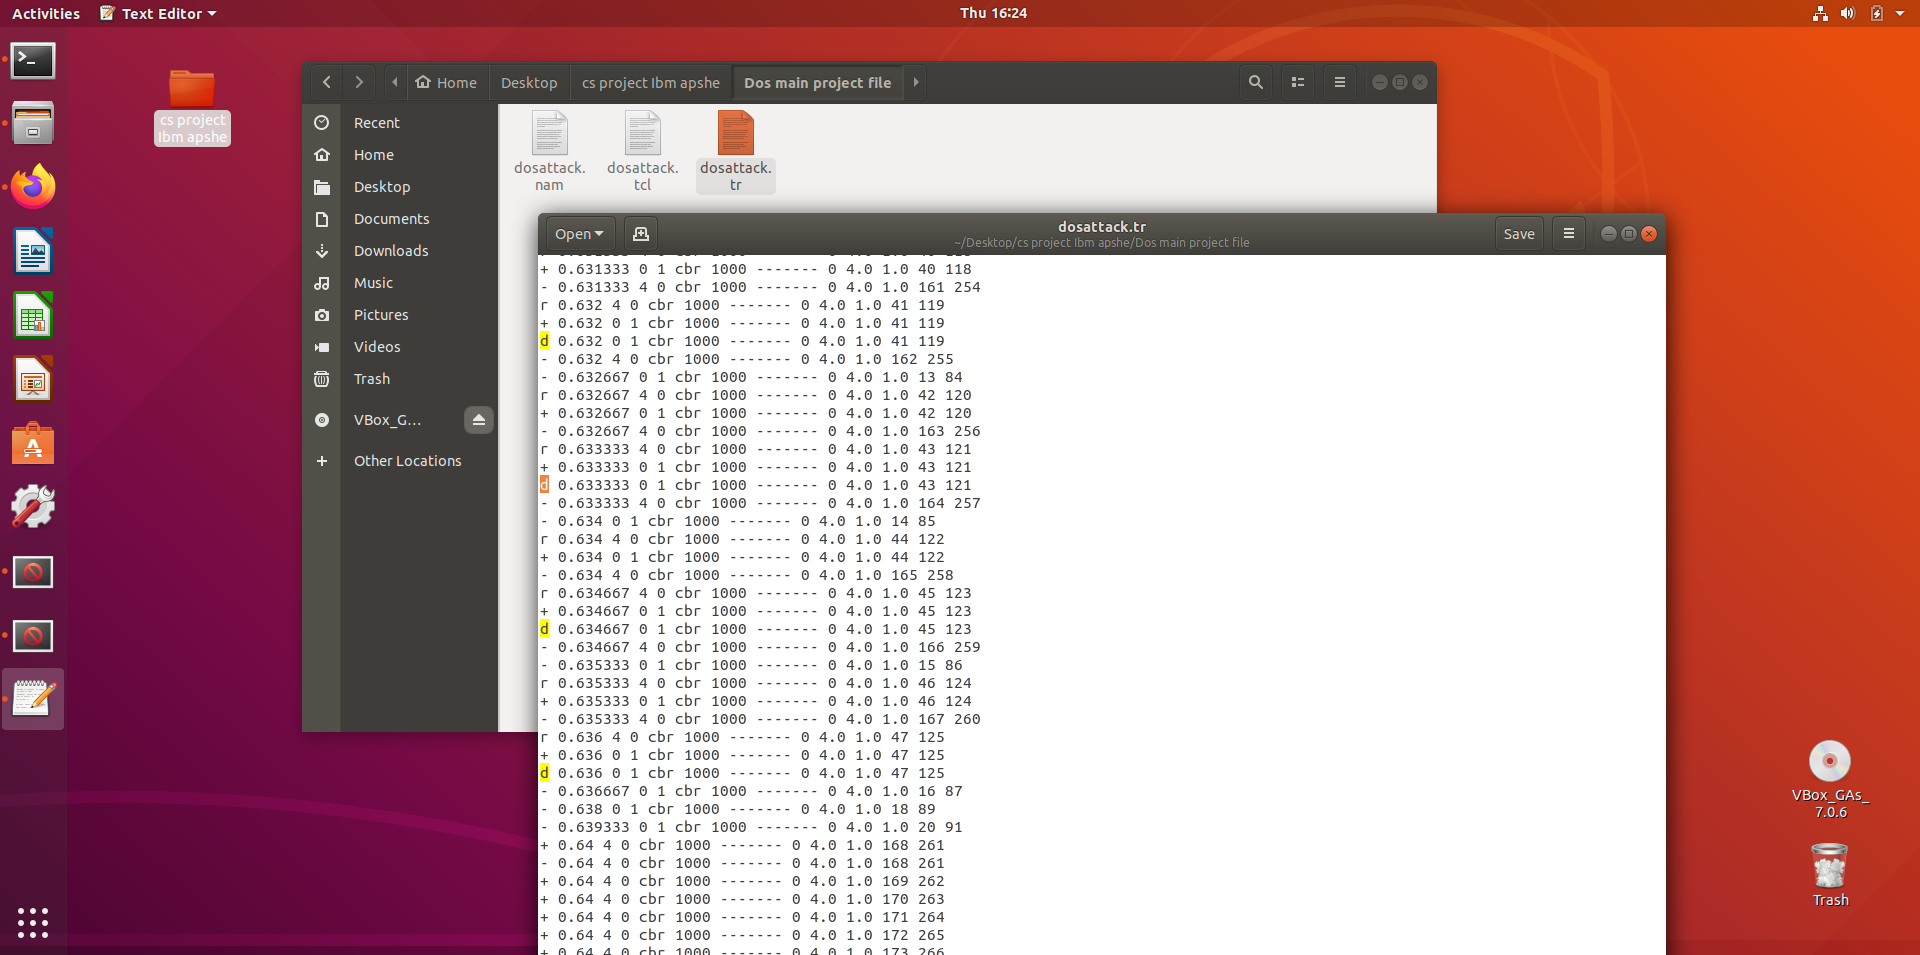The image size is (1920, 955).
Task: Eject the VBox_G... drive in sidebar
Action: tap(478, 420)
